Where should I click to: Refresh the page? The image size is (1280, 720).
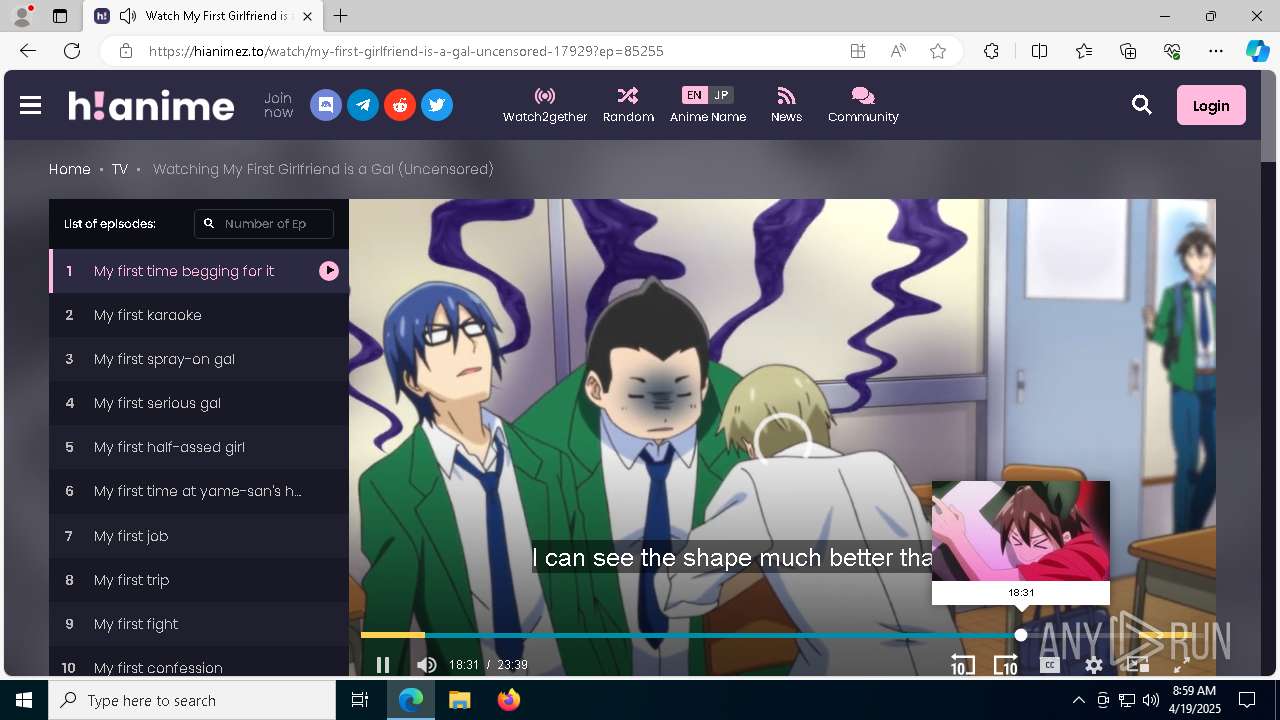72,51
